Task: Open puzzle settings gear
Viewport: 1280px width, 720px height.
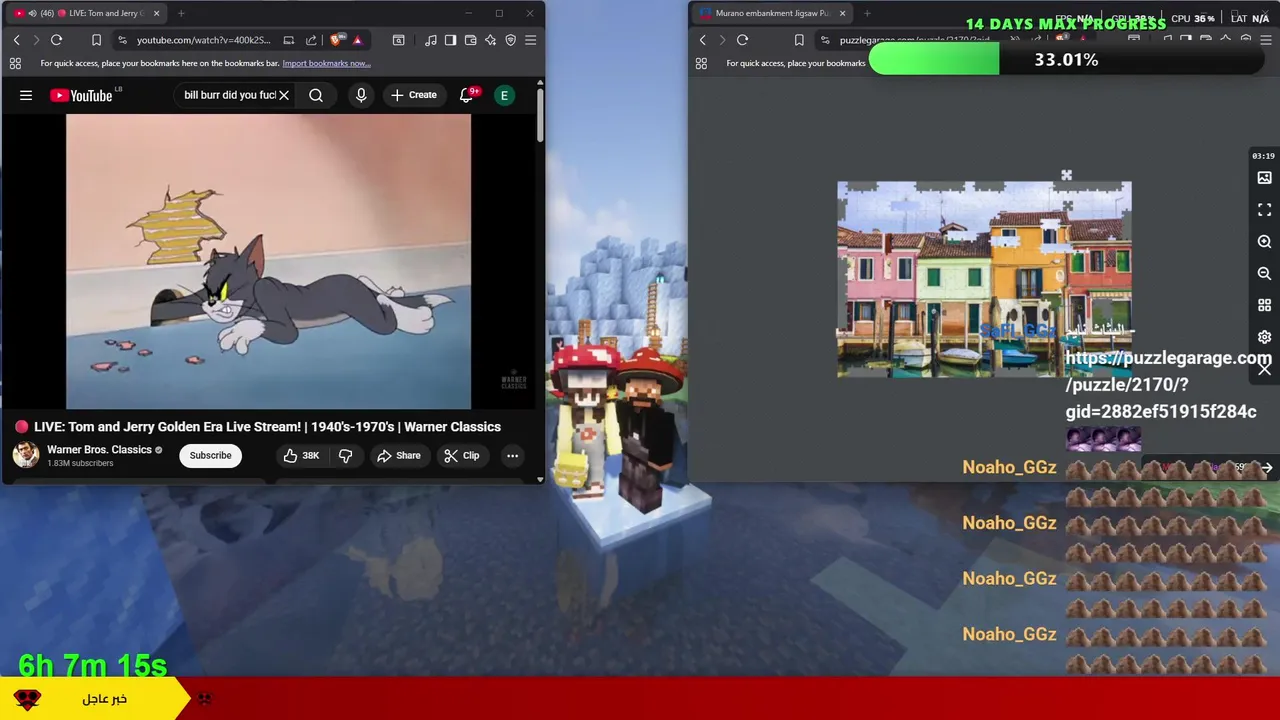Action: click(x=1264, y=337)
